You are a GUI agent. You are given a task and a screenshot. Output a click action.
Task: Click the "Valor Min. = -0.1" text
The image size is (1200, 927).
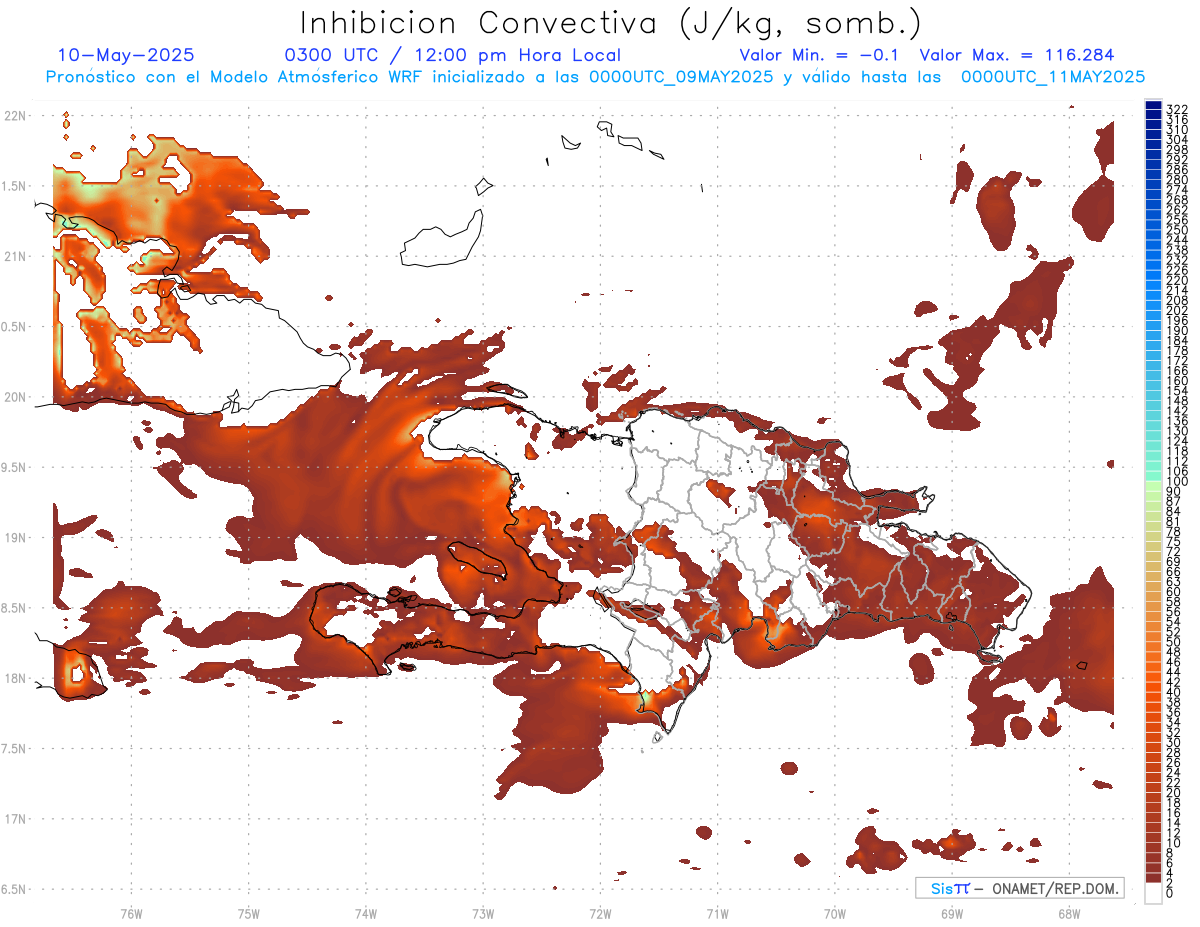(819, 55)
